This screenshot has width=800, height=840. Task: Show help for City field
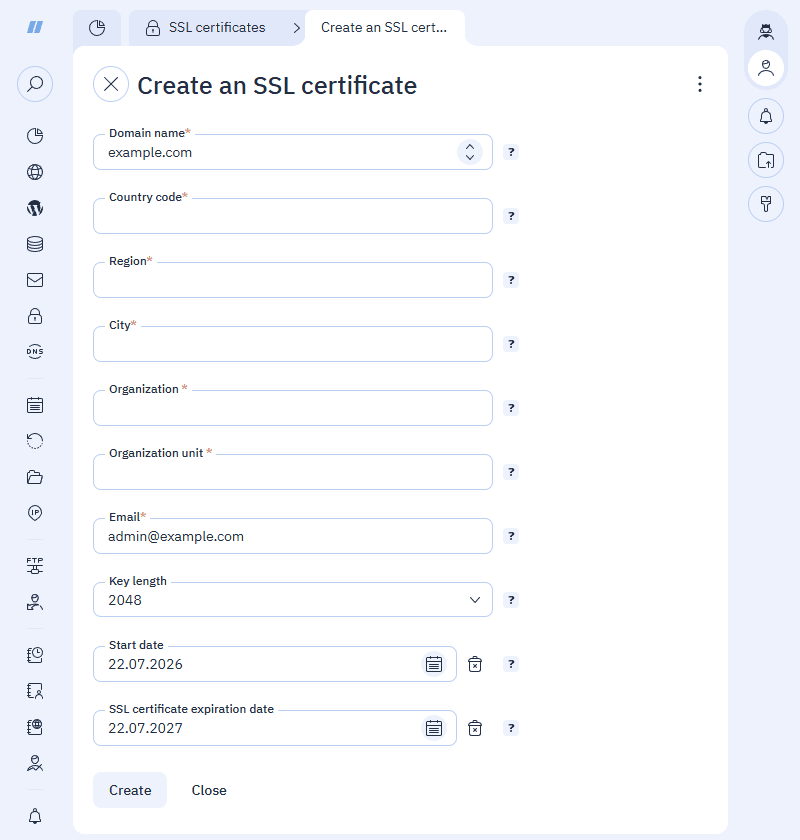511,344
